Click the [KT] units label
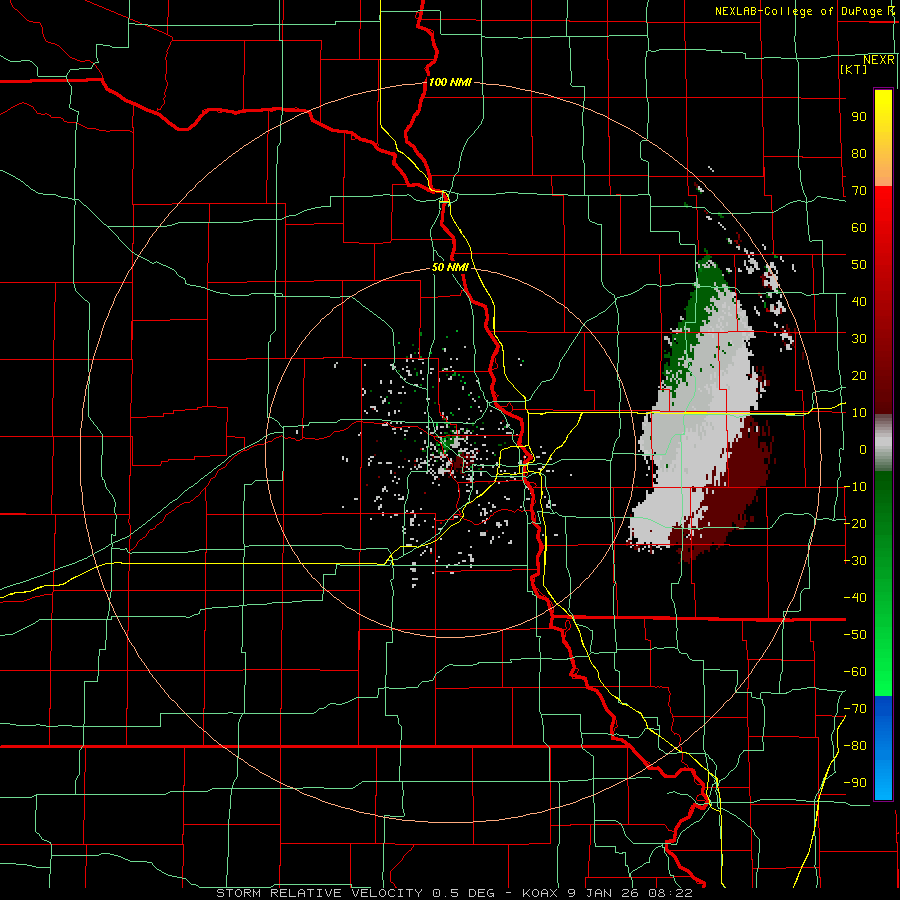The width and height of the screenshot is (900, 900). pyautogui.click(x=853, y=69)
